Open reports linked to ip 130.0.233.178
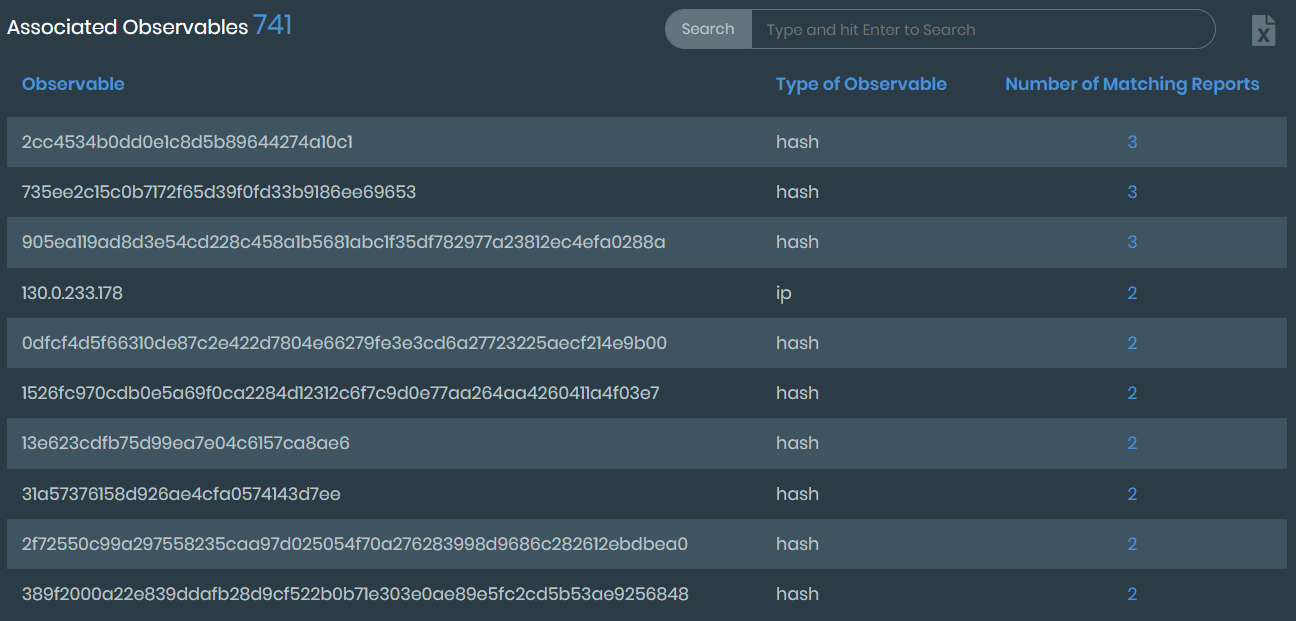 click(x=1132, y=292)
